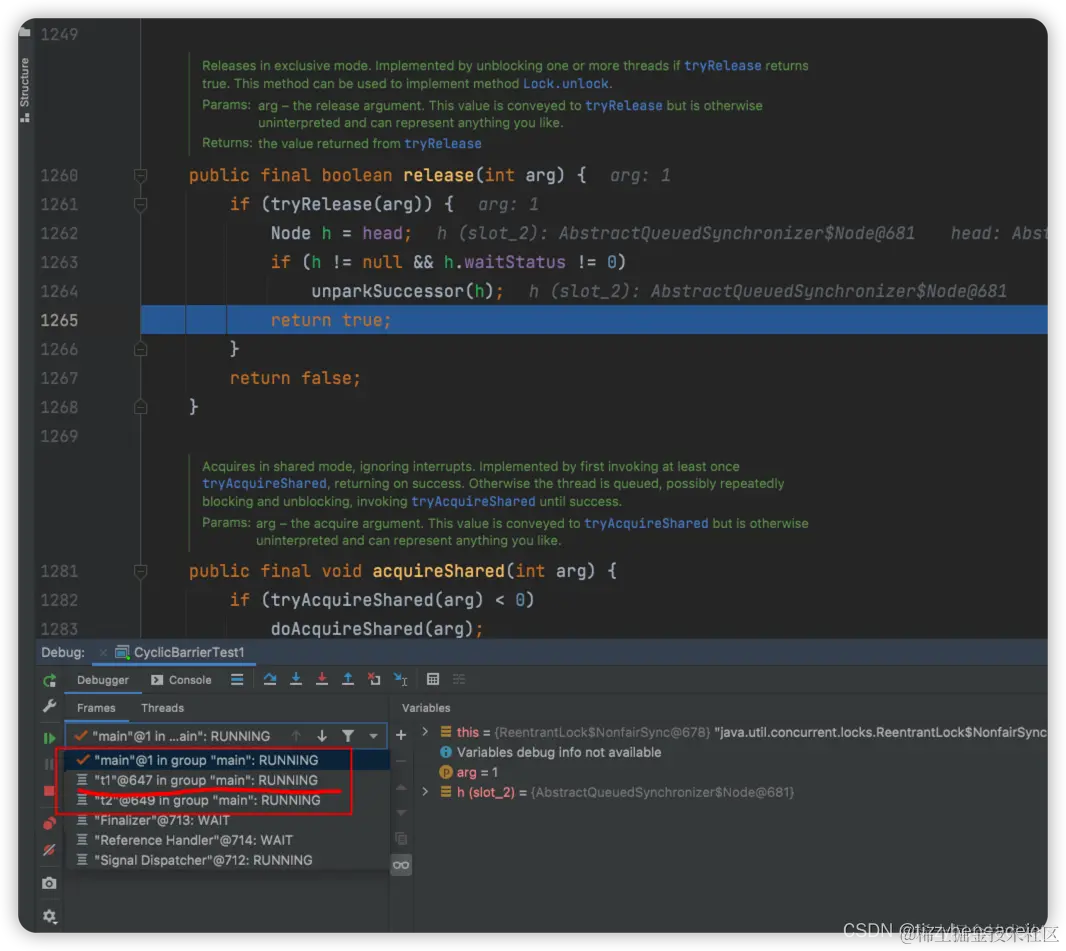Click the release method name on line 1260
The width and height of the screenshot is (1066, 951).
point(438,176)
